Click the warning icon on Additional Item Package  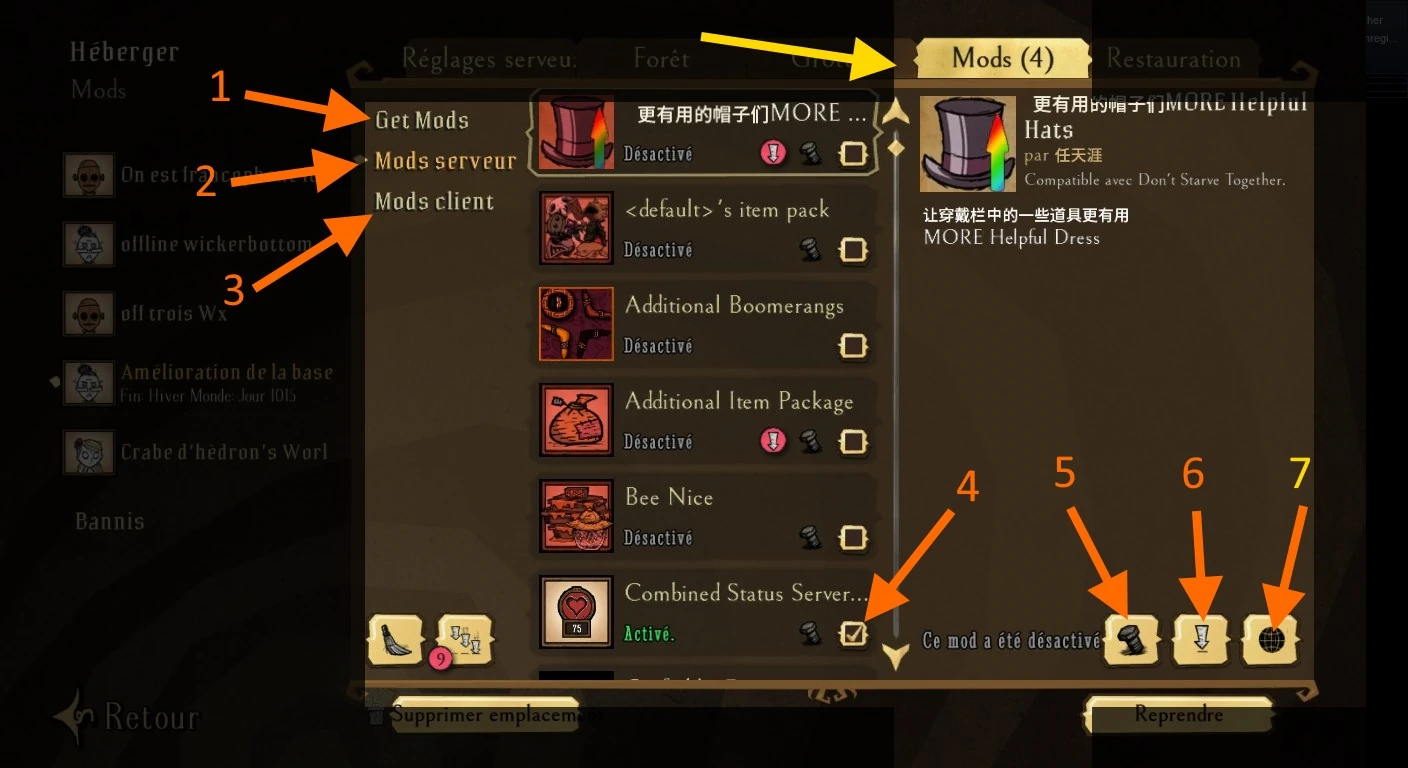click(x=773, y=441)
